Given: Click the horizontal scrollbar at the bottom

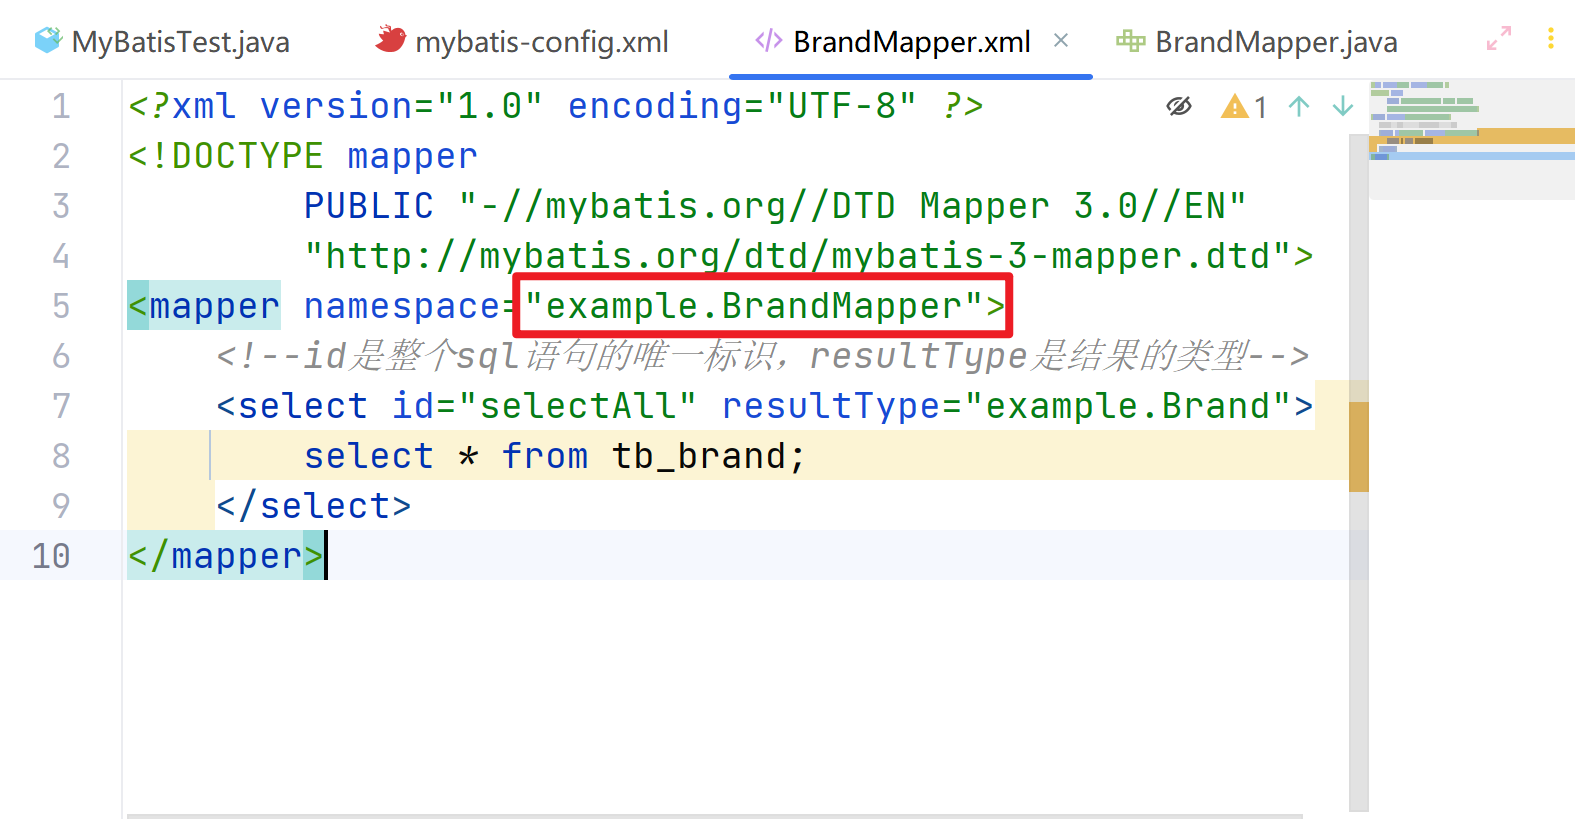Looking at the screenshot, I should 714,815.
